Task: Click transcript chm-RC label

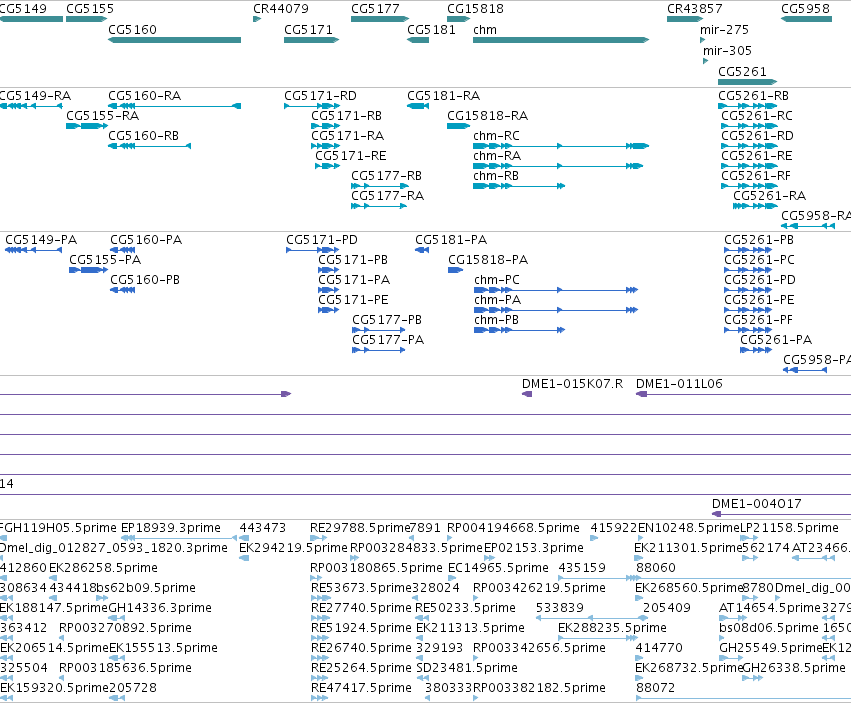Action: point(496,136)
